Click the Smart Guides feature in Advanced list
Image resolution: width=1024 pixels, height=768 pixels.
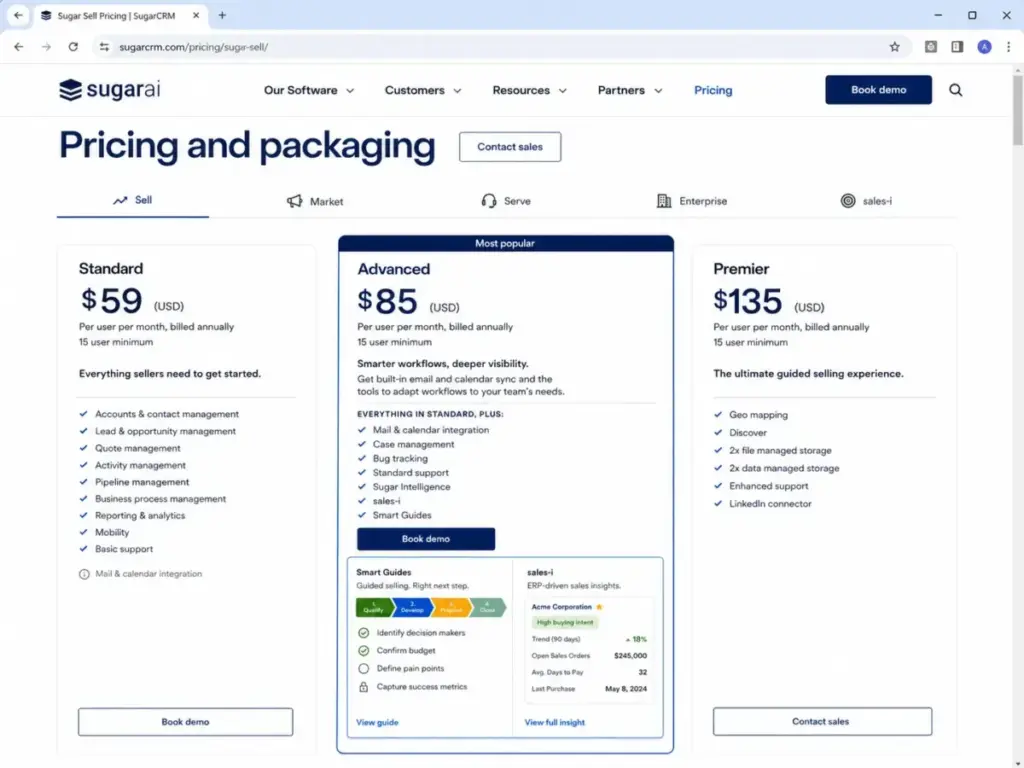coord(402,515)
